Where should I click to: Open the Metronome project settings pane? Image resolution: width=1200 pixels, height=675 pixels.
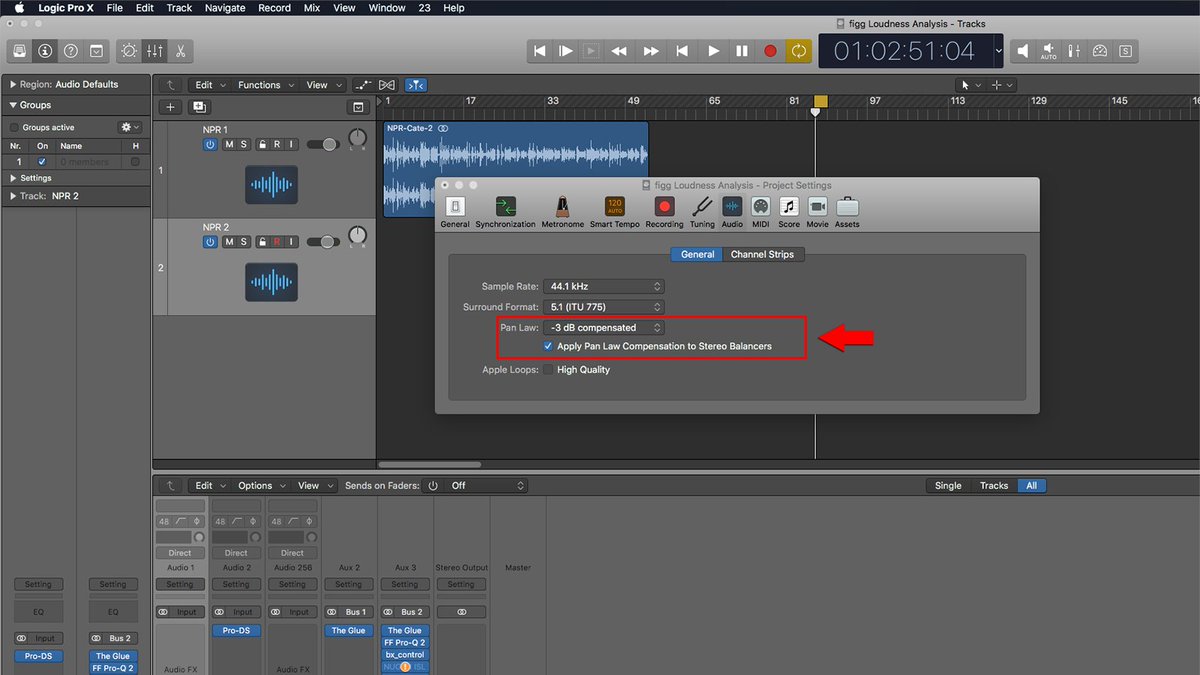tap(563, 212)
